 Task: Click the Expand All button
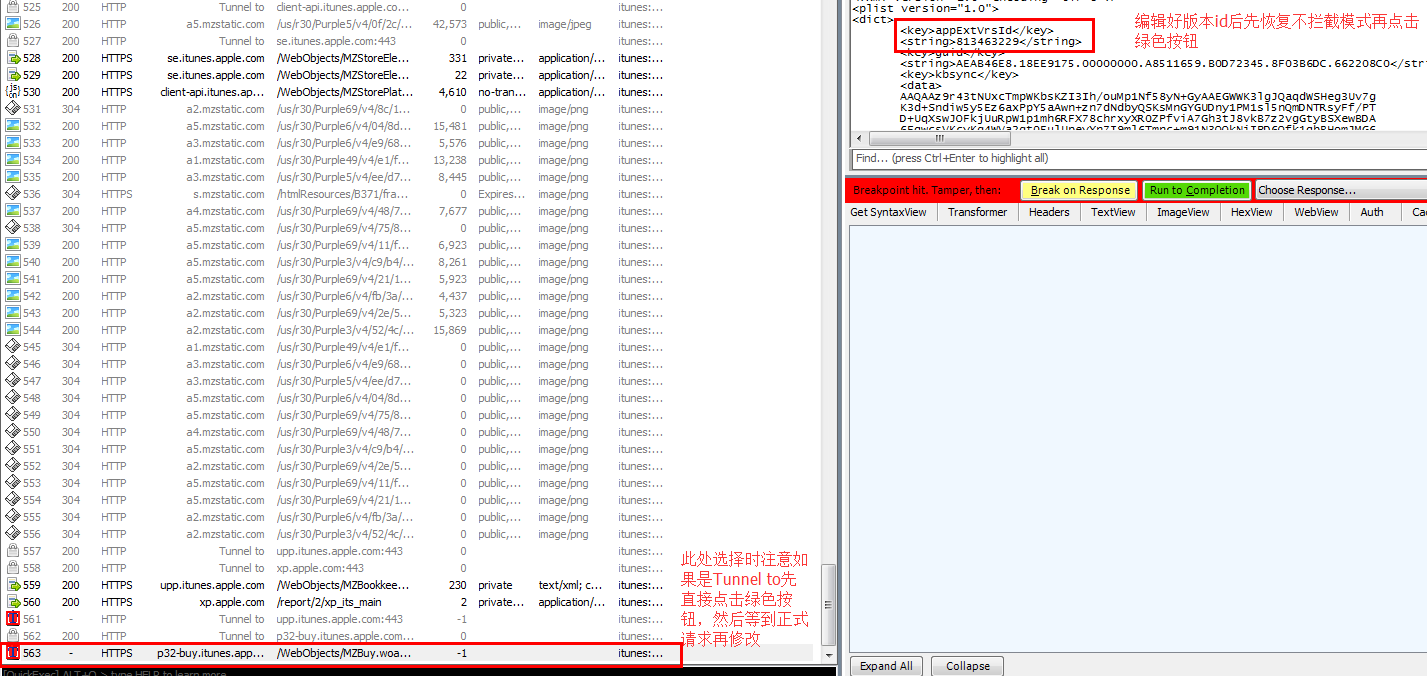coord(886,666)
